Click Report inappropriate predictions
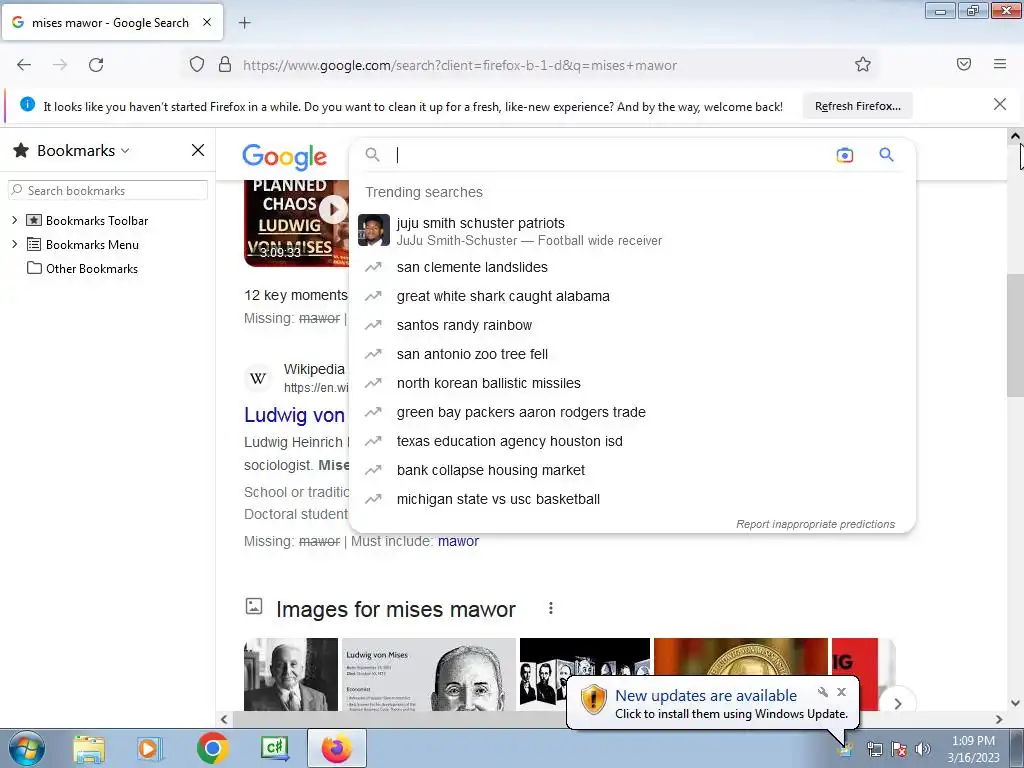Image resolution: width=1024 pixels, height=768 pixels. pos(815,524)
